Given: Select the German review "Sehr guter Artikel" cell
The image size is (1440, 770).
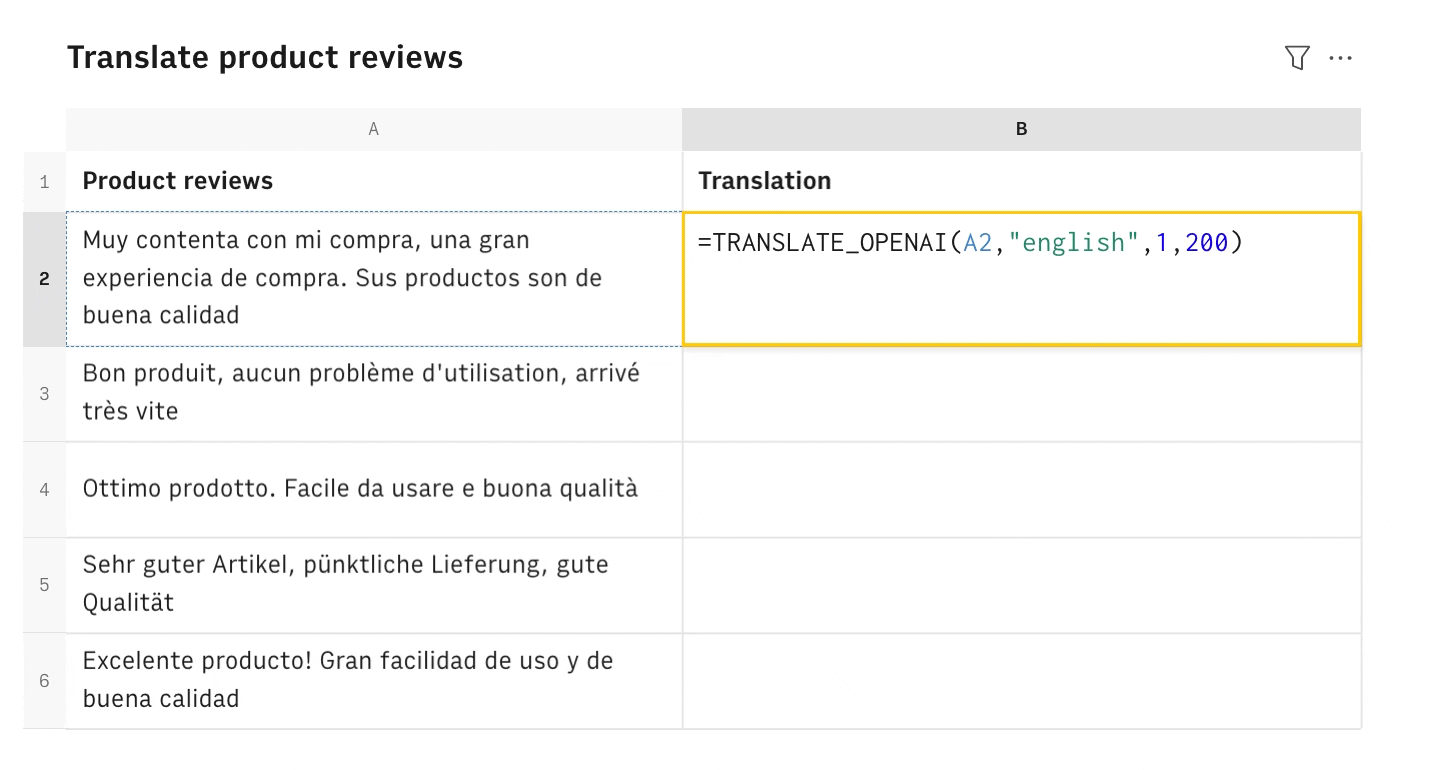Looking at the screenshot, I should point(374,584).
